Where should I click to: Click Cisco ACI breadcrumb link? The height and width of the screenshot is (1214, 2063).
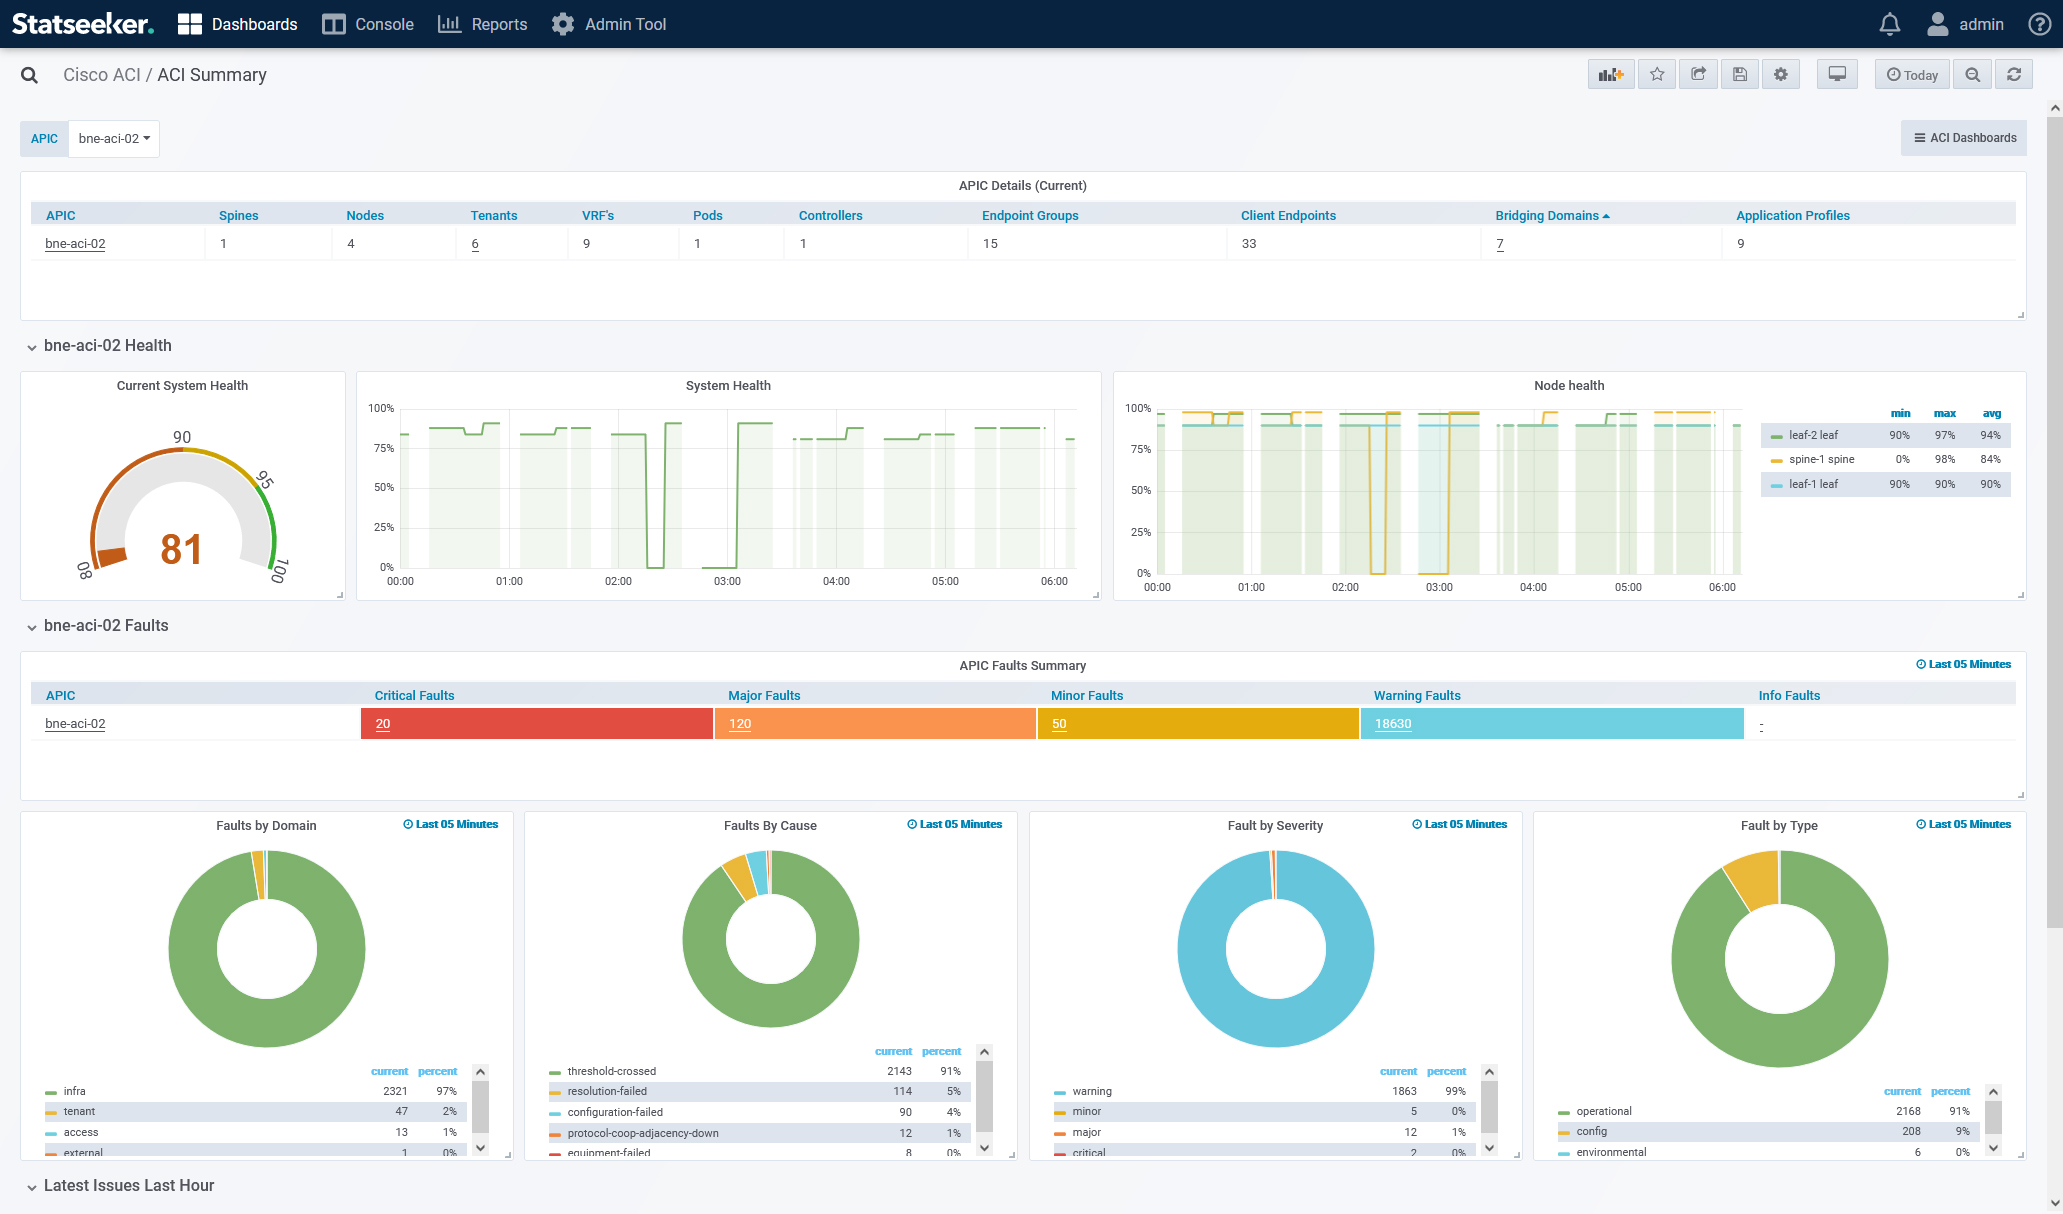click(102, 75)
